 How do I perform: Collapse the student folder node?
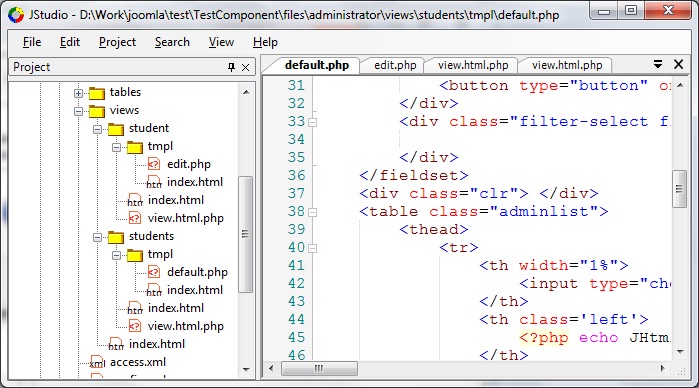pyautogui.click(x=97, y=129)
